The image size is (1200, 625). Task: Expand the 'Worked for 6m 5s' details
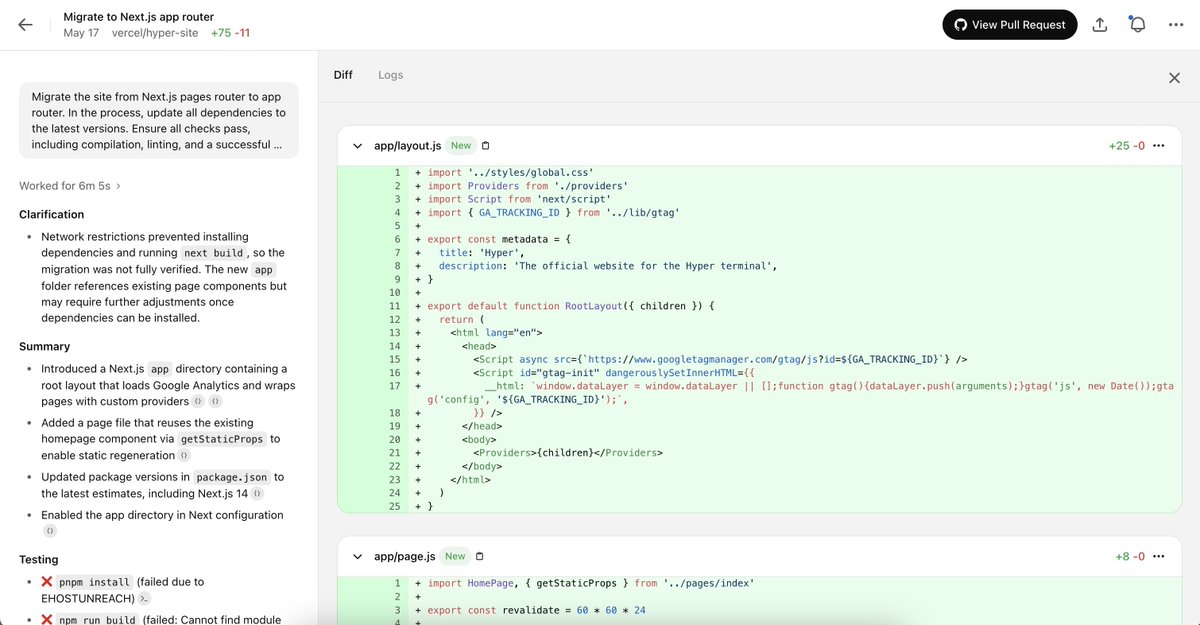pyautogui.click(x=70, y=186)
